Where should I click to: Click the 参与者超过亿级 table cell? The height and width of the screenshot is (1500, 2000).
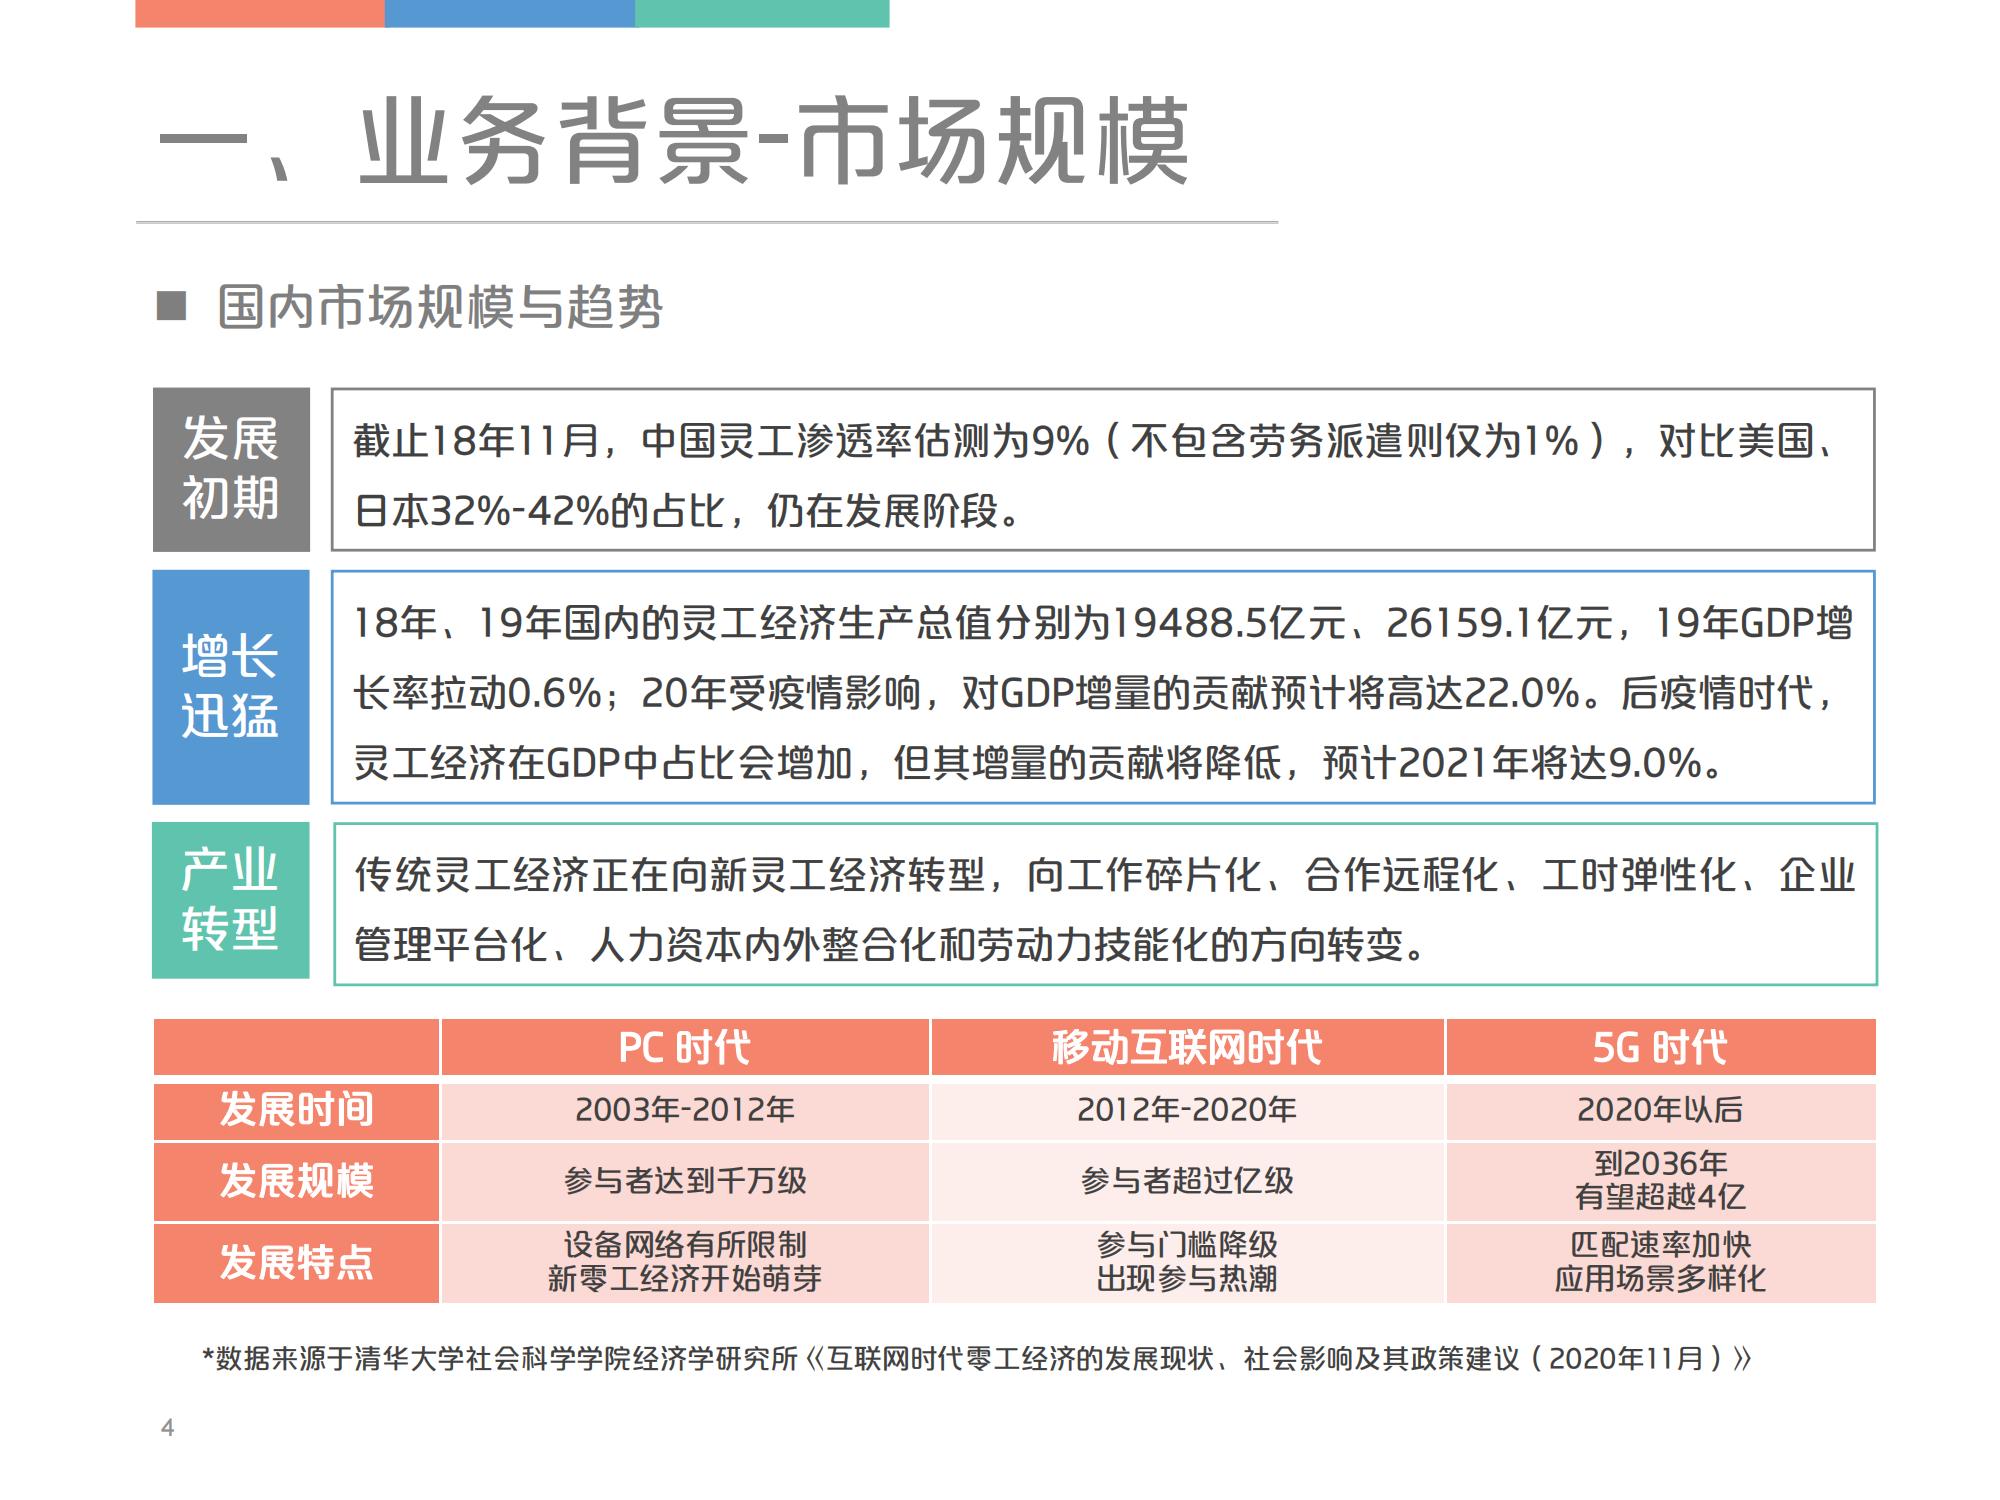[x=1186, y=1181]
